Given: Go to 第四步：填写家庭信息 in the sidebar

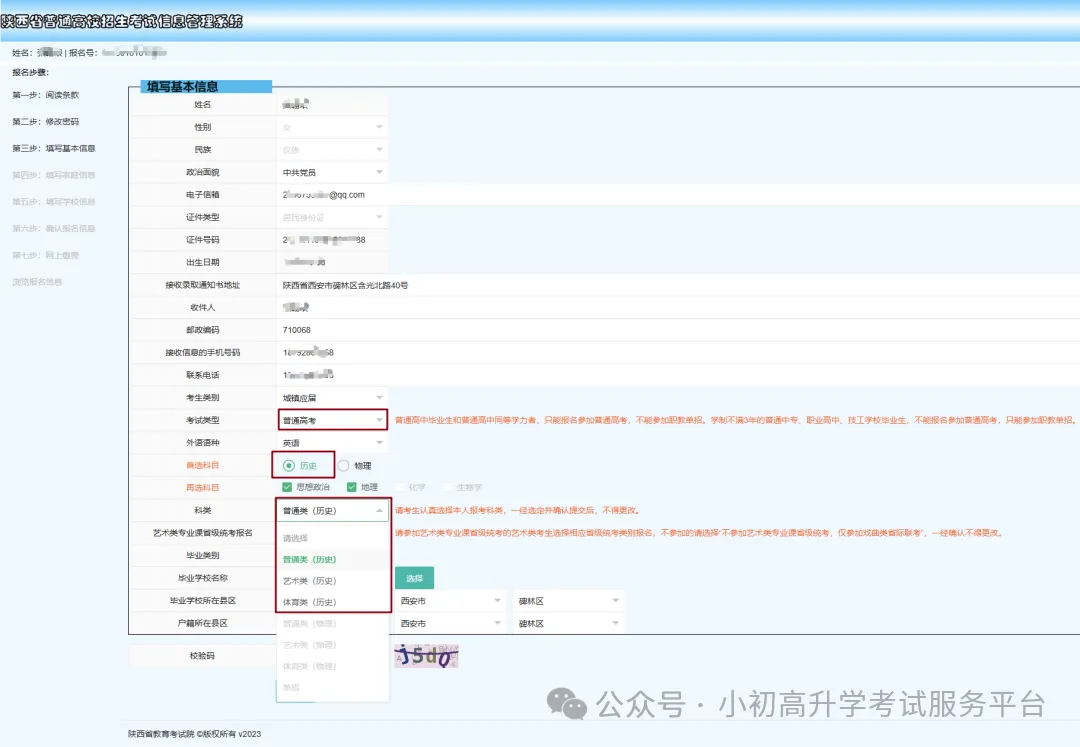Looking at the screenshot, I should (54, 175).
